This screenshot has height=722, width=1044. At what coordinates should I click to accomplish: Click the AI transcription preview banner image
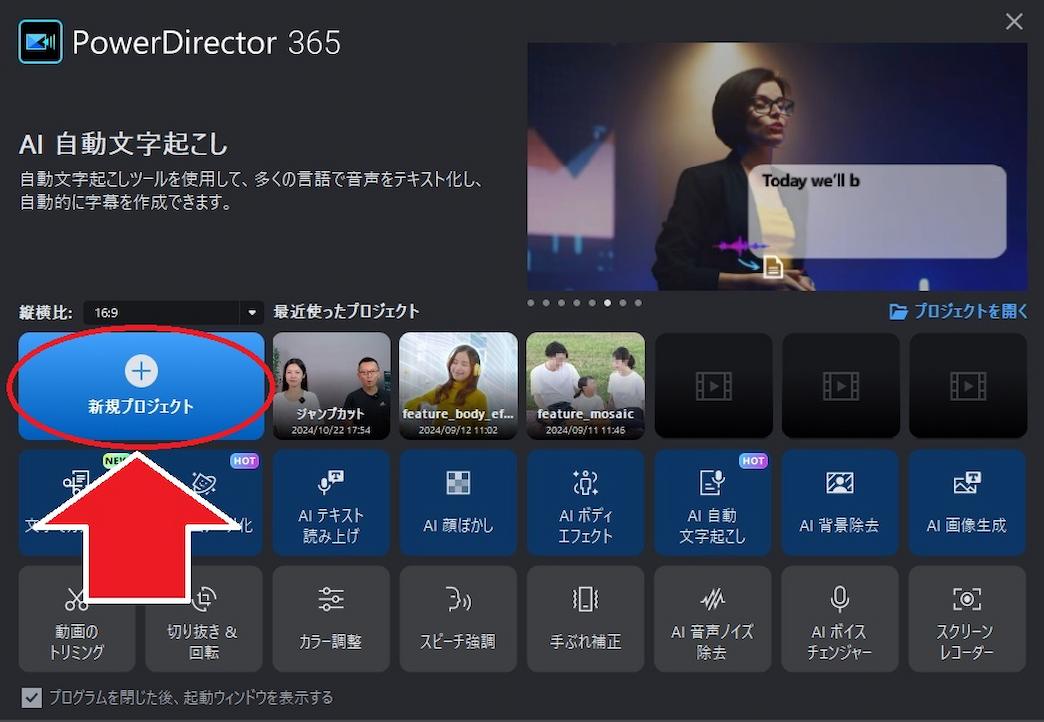[x=777, y=167]
